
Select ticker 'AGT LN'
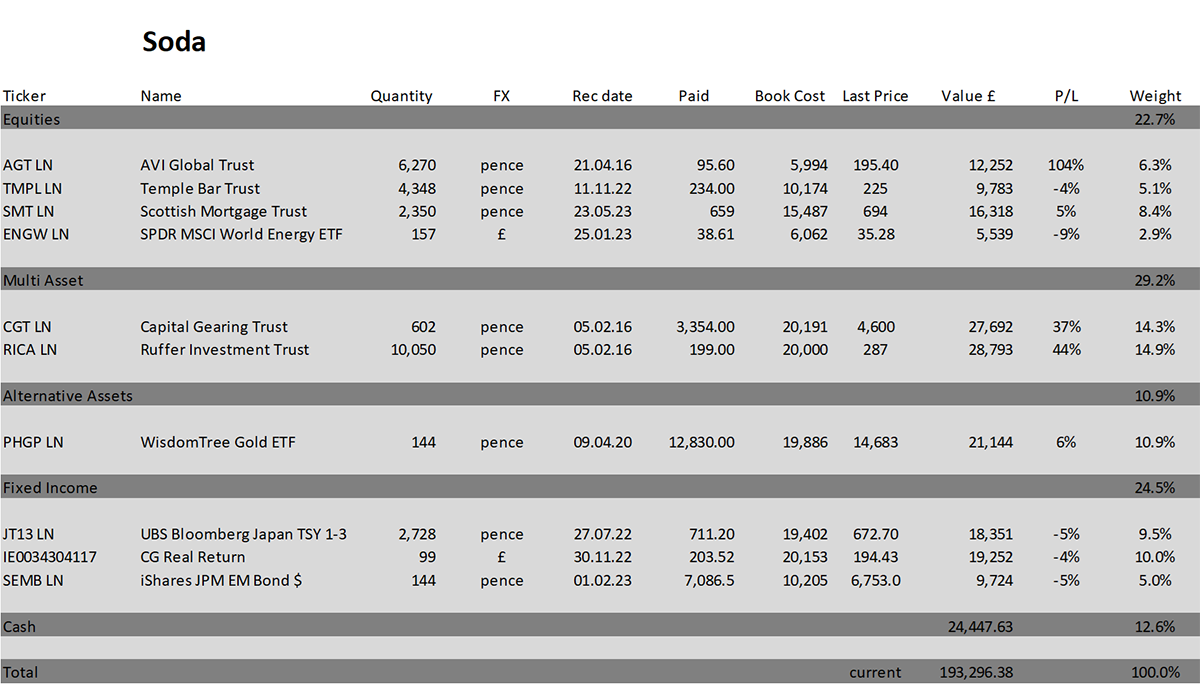[x=29, y=165]
